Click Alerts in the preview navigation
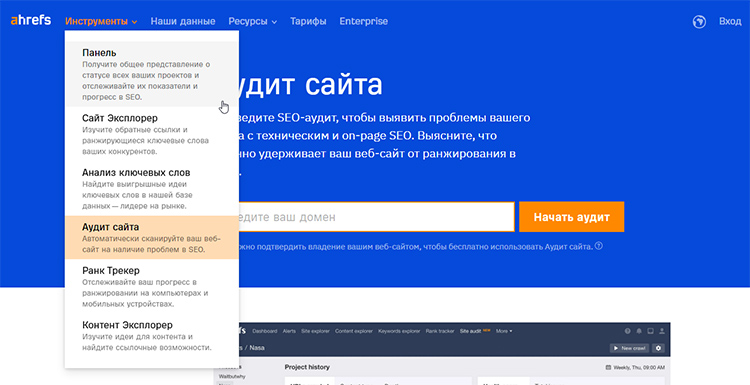Image resolution: width=750 pixels, height=385 pixels. pyautogui.click(x=289, y=331)
